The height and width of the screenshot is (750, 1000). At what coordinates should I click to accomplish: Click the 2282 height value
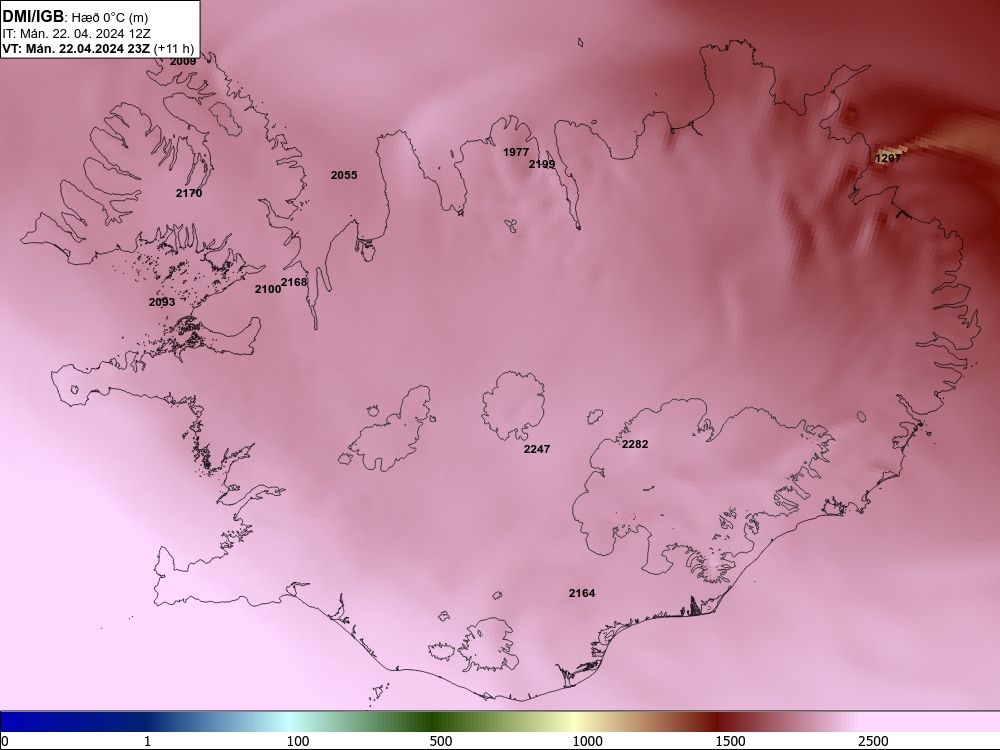tap(635, 444)
